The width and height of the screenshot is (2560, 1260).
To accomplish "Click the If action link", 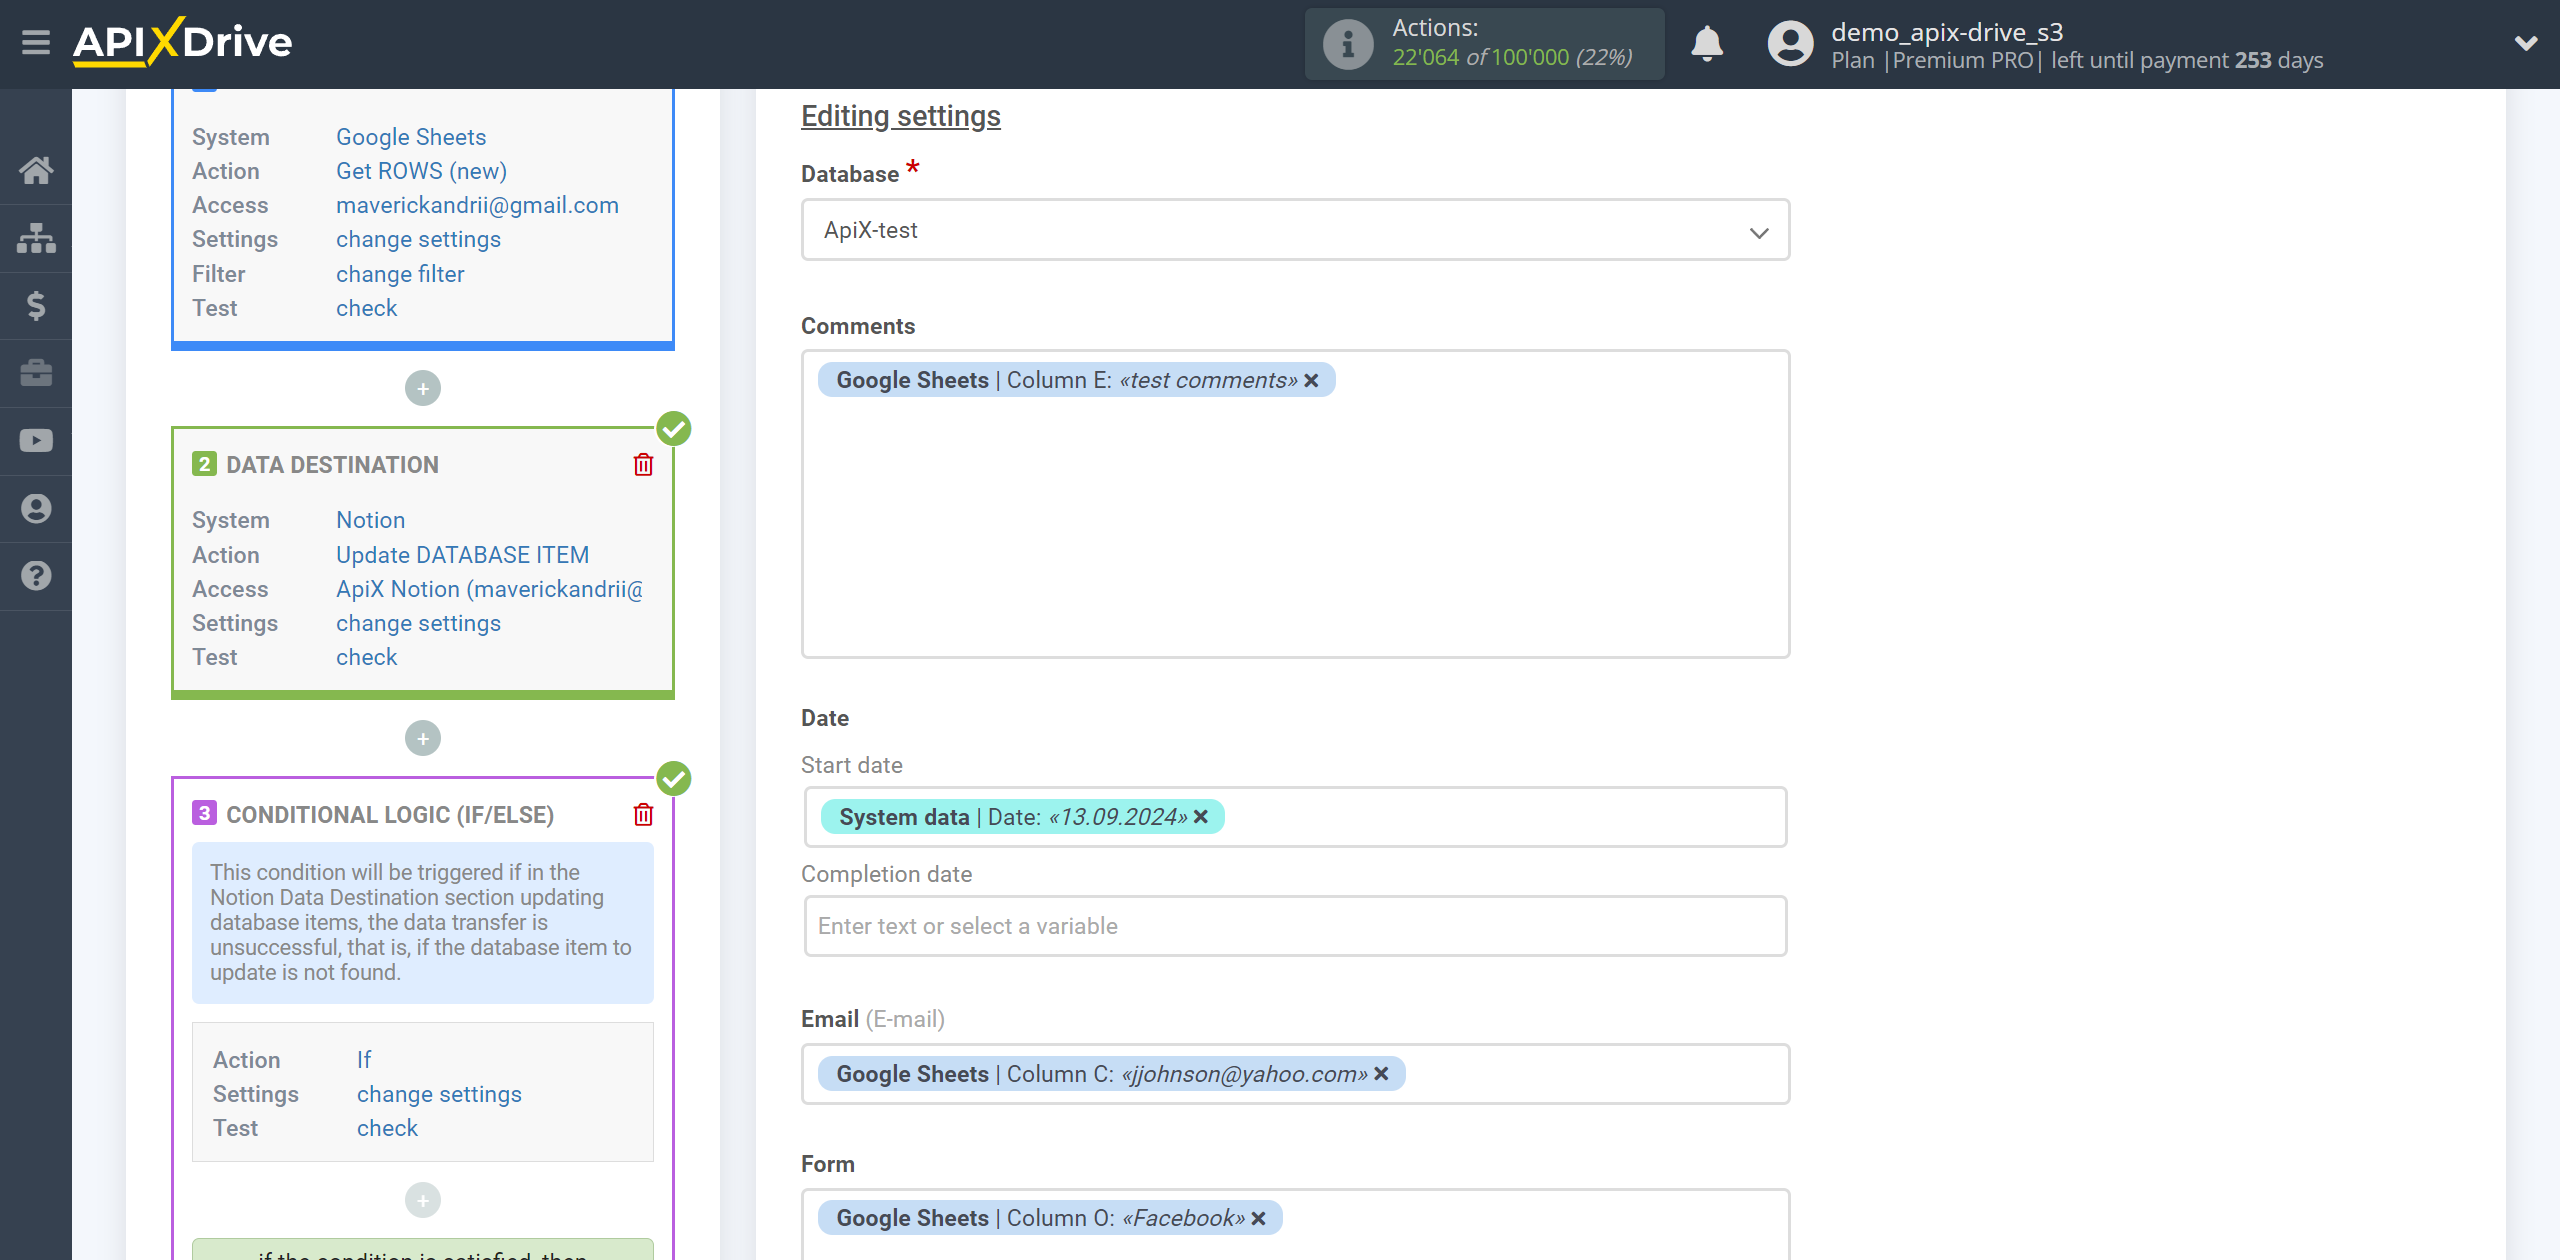I will pyautogui.click(x=364, y=1060).
